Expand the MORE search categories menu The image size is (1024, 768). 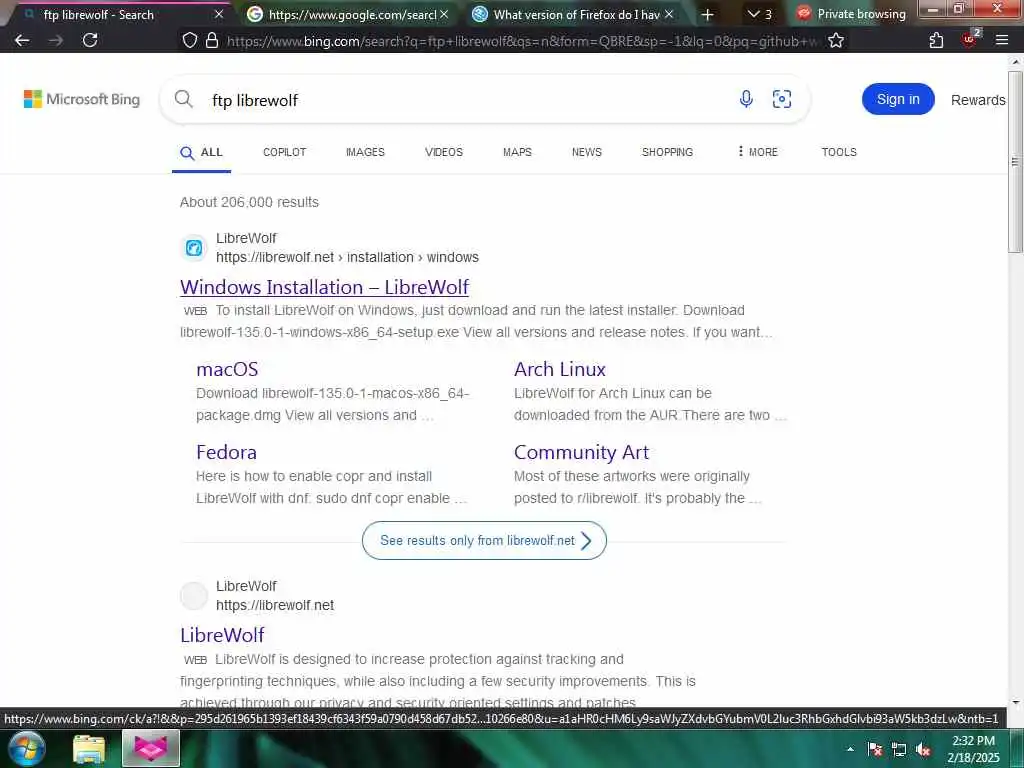point(758,152)
